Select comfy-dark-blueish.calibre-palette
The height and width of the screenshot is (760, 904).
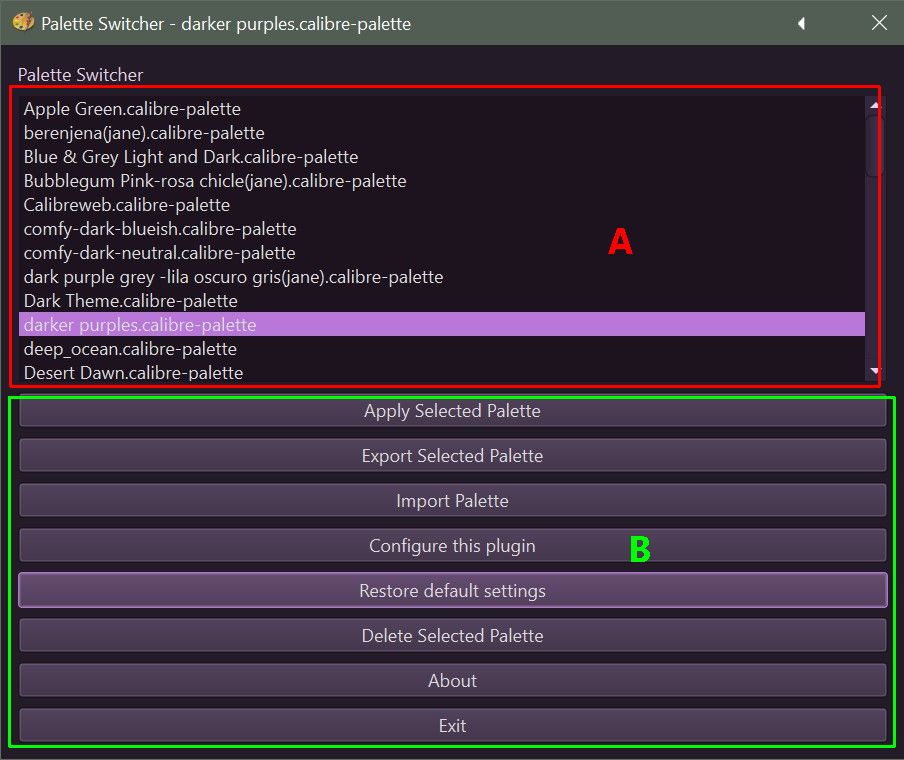tap(442, 229)
